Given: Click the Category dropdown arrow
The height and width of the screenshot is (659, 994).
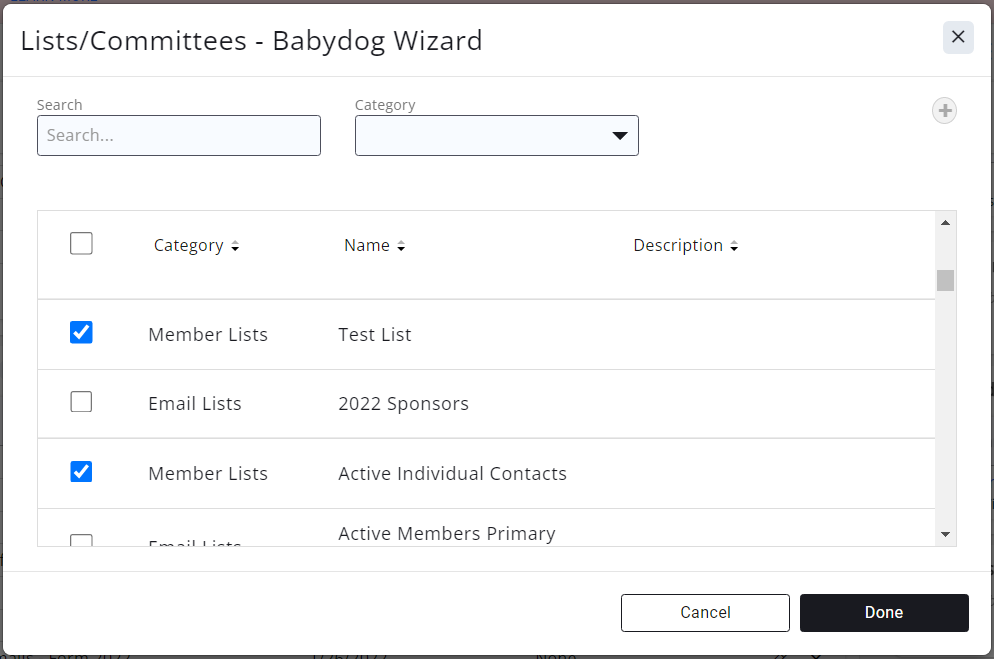Looking at the screenshot, I should click(619, 136).
